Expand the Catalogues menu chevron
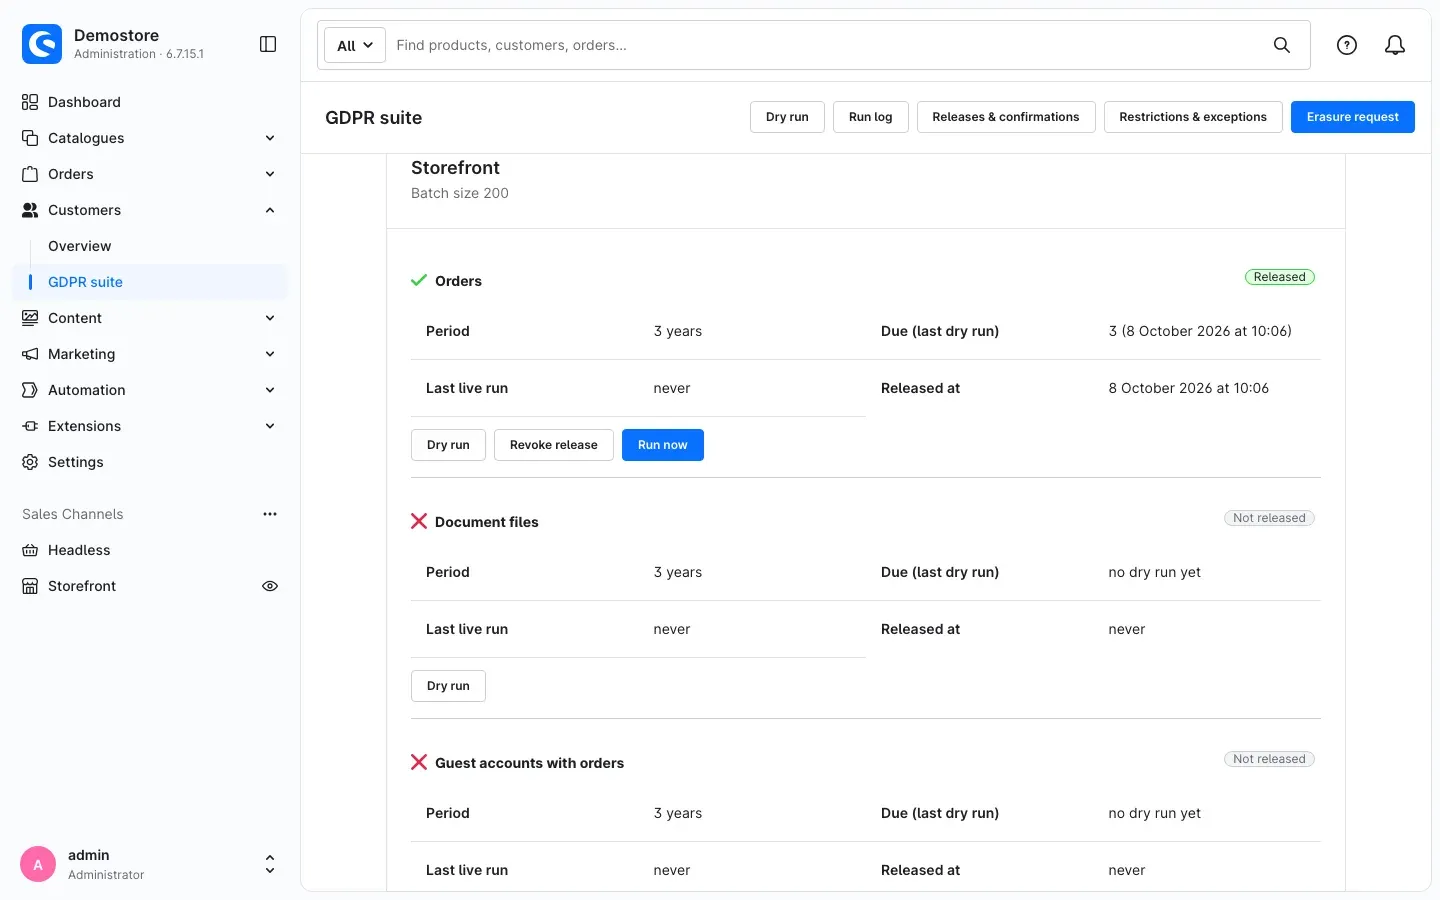1440x900 pixels. 270,138
